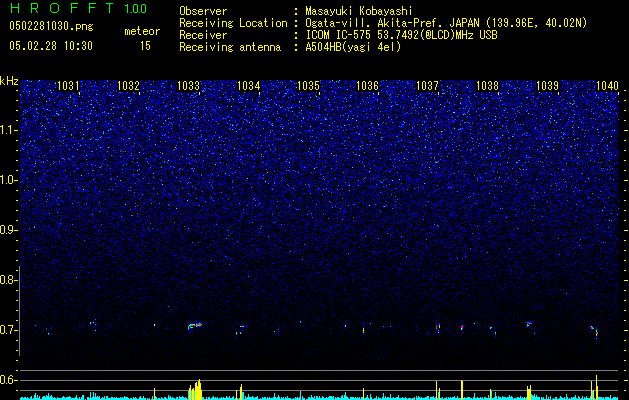This screenshot has width=629, height=400.
Task: Click observer name Masayuki Kobayashi
Action: coord(359,11)
